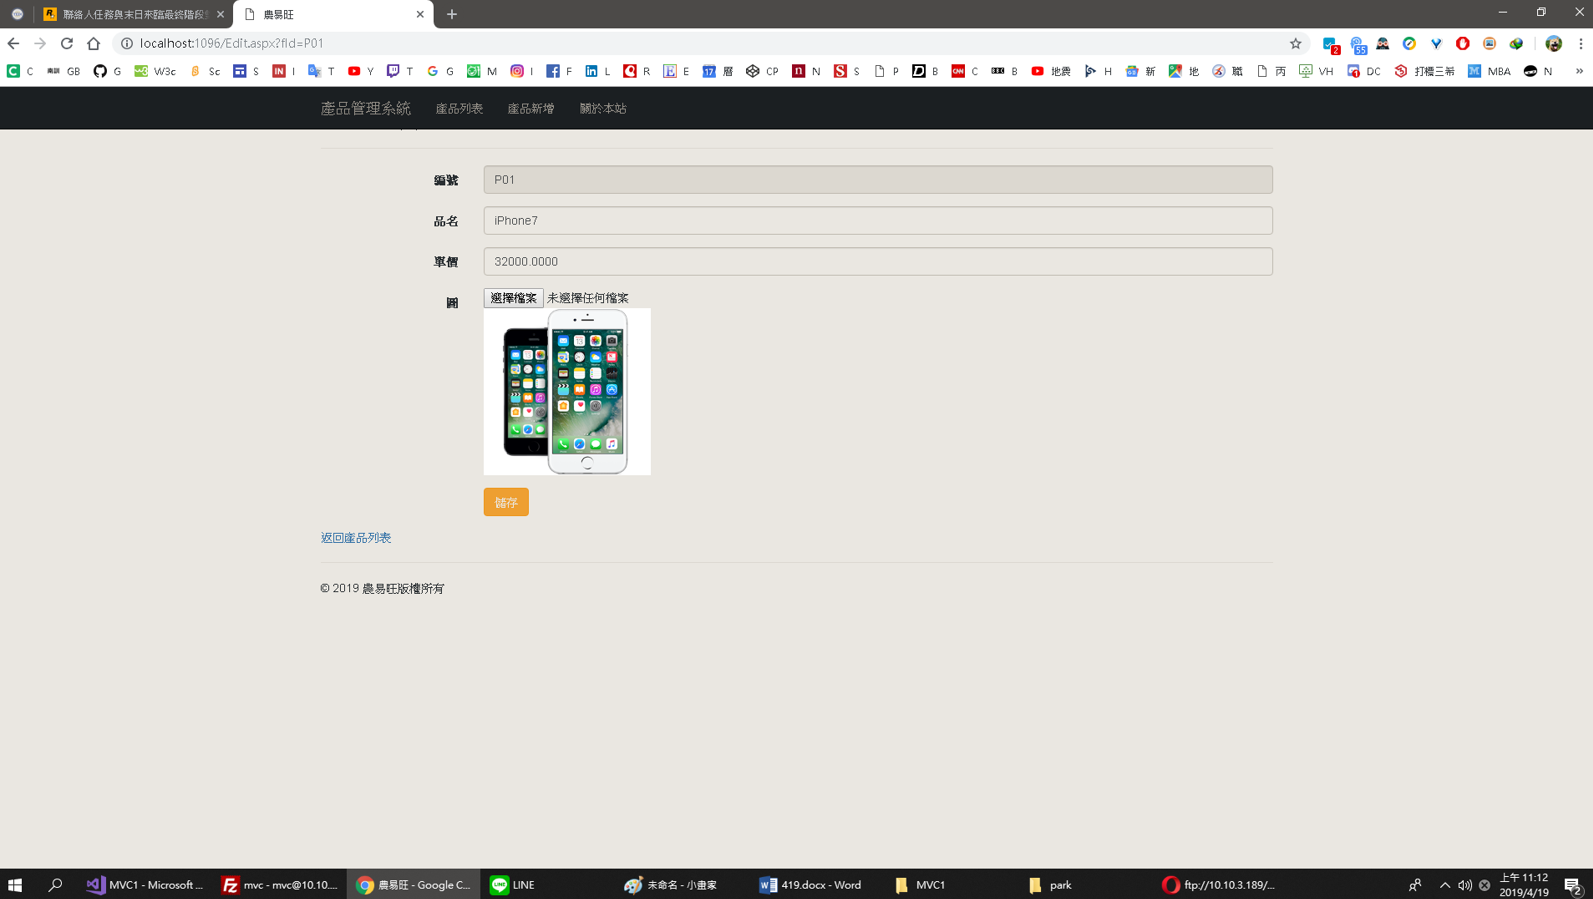Screen dimensions: 1593x899
Task: Open the taskbar clock showing 上午 11:12
Action: click(1524, 885)
